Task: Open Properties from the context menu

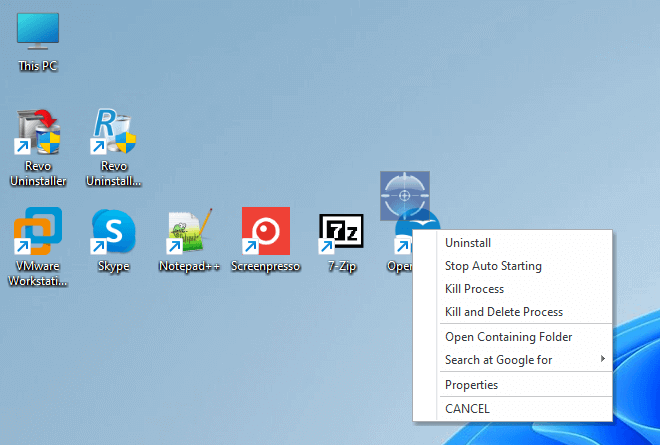Action: point(471,385)
